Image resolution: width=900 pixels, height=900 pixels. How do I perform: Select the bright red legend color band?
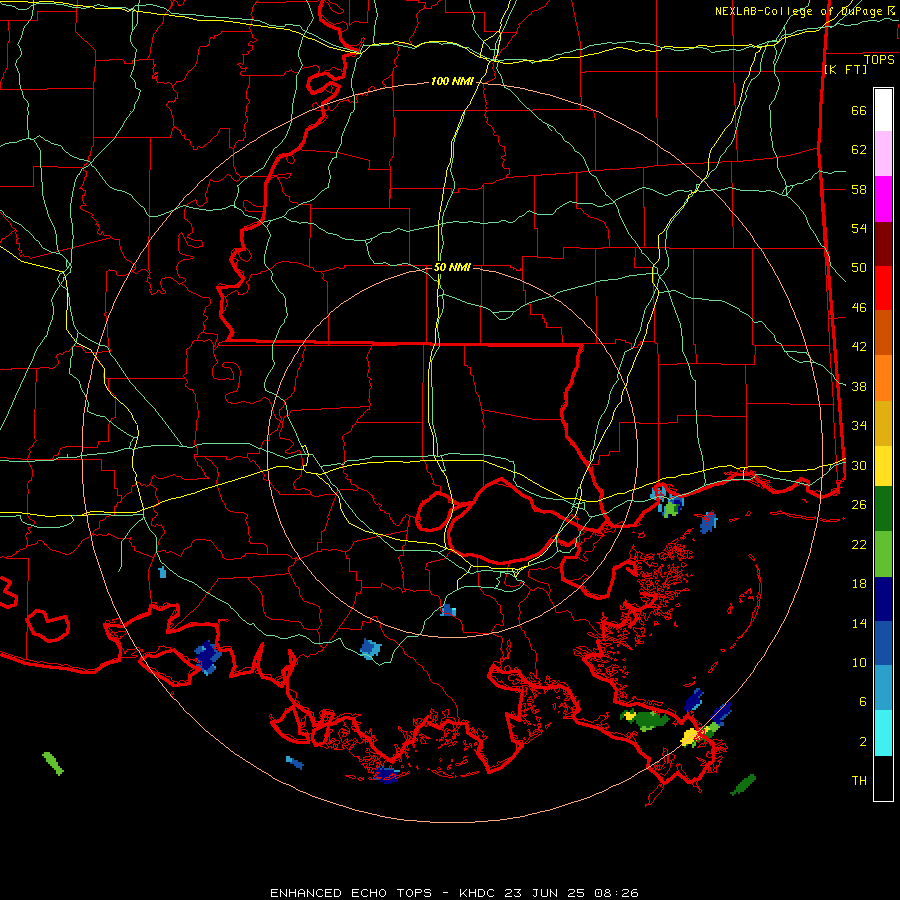coord(883,288)
